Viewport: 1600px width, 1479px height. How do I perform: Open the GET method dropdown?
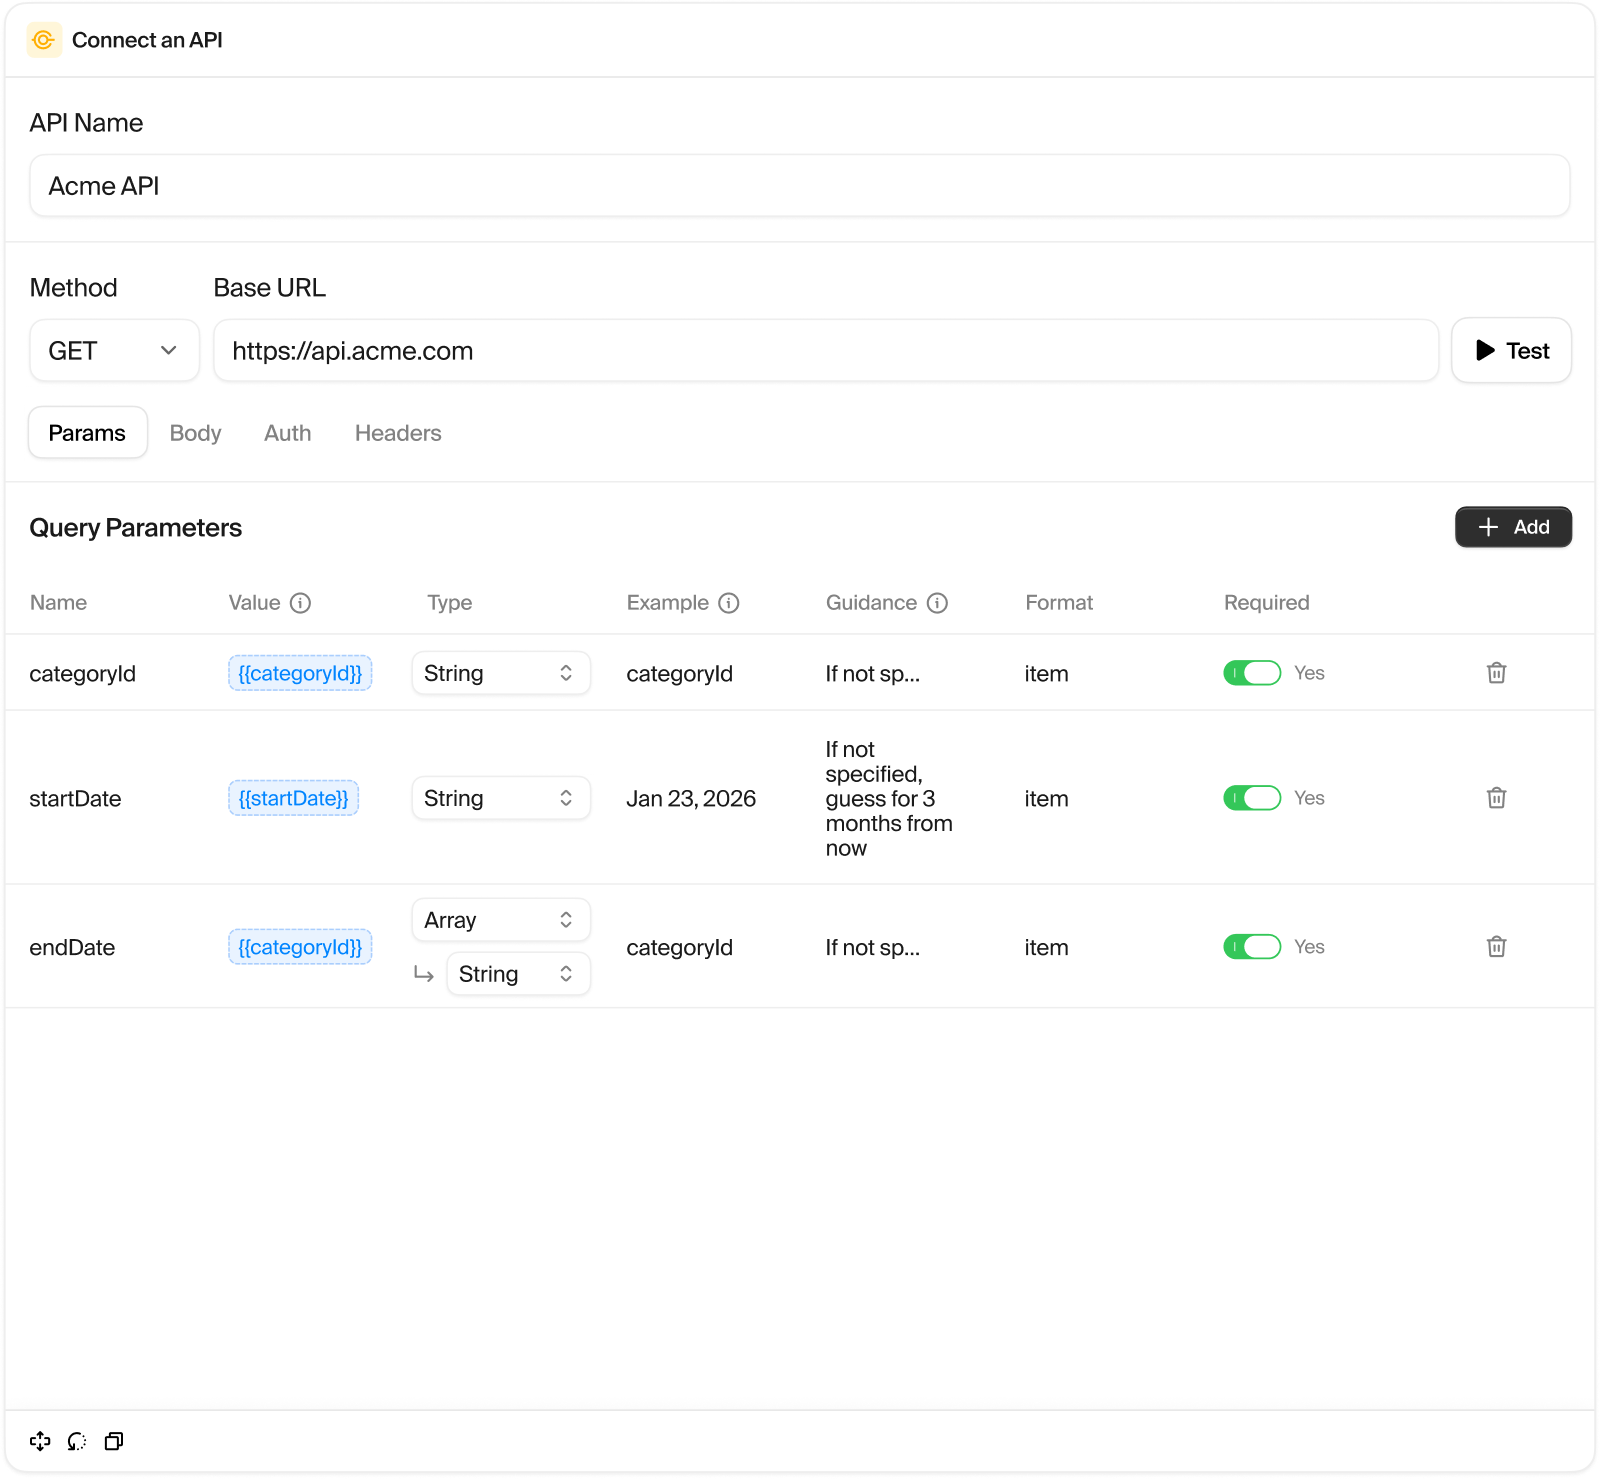pos(114,351)
